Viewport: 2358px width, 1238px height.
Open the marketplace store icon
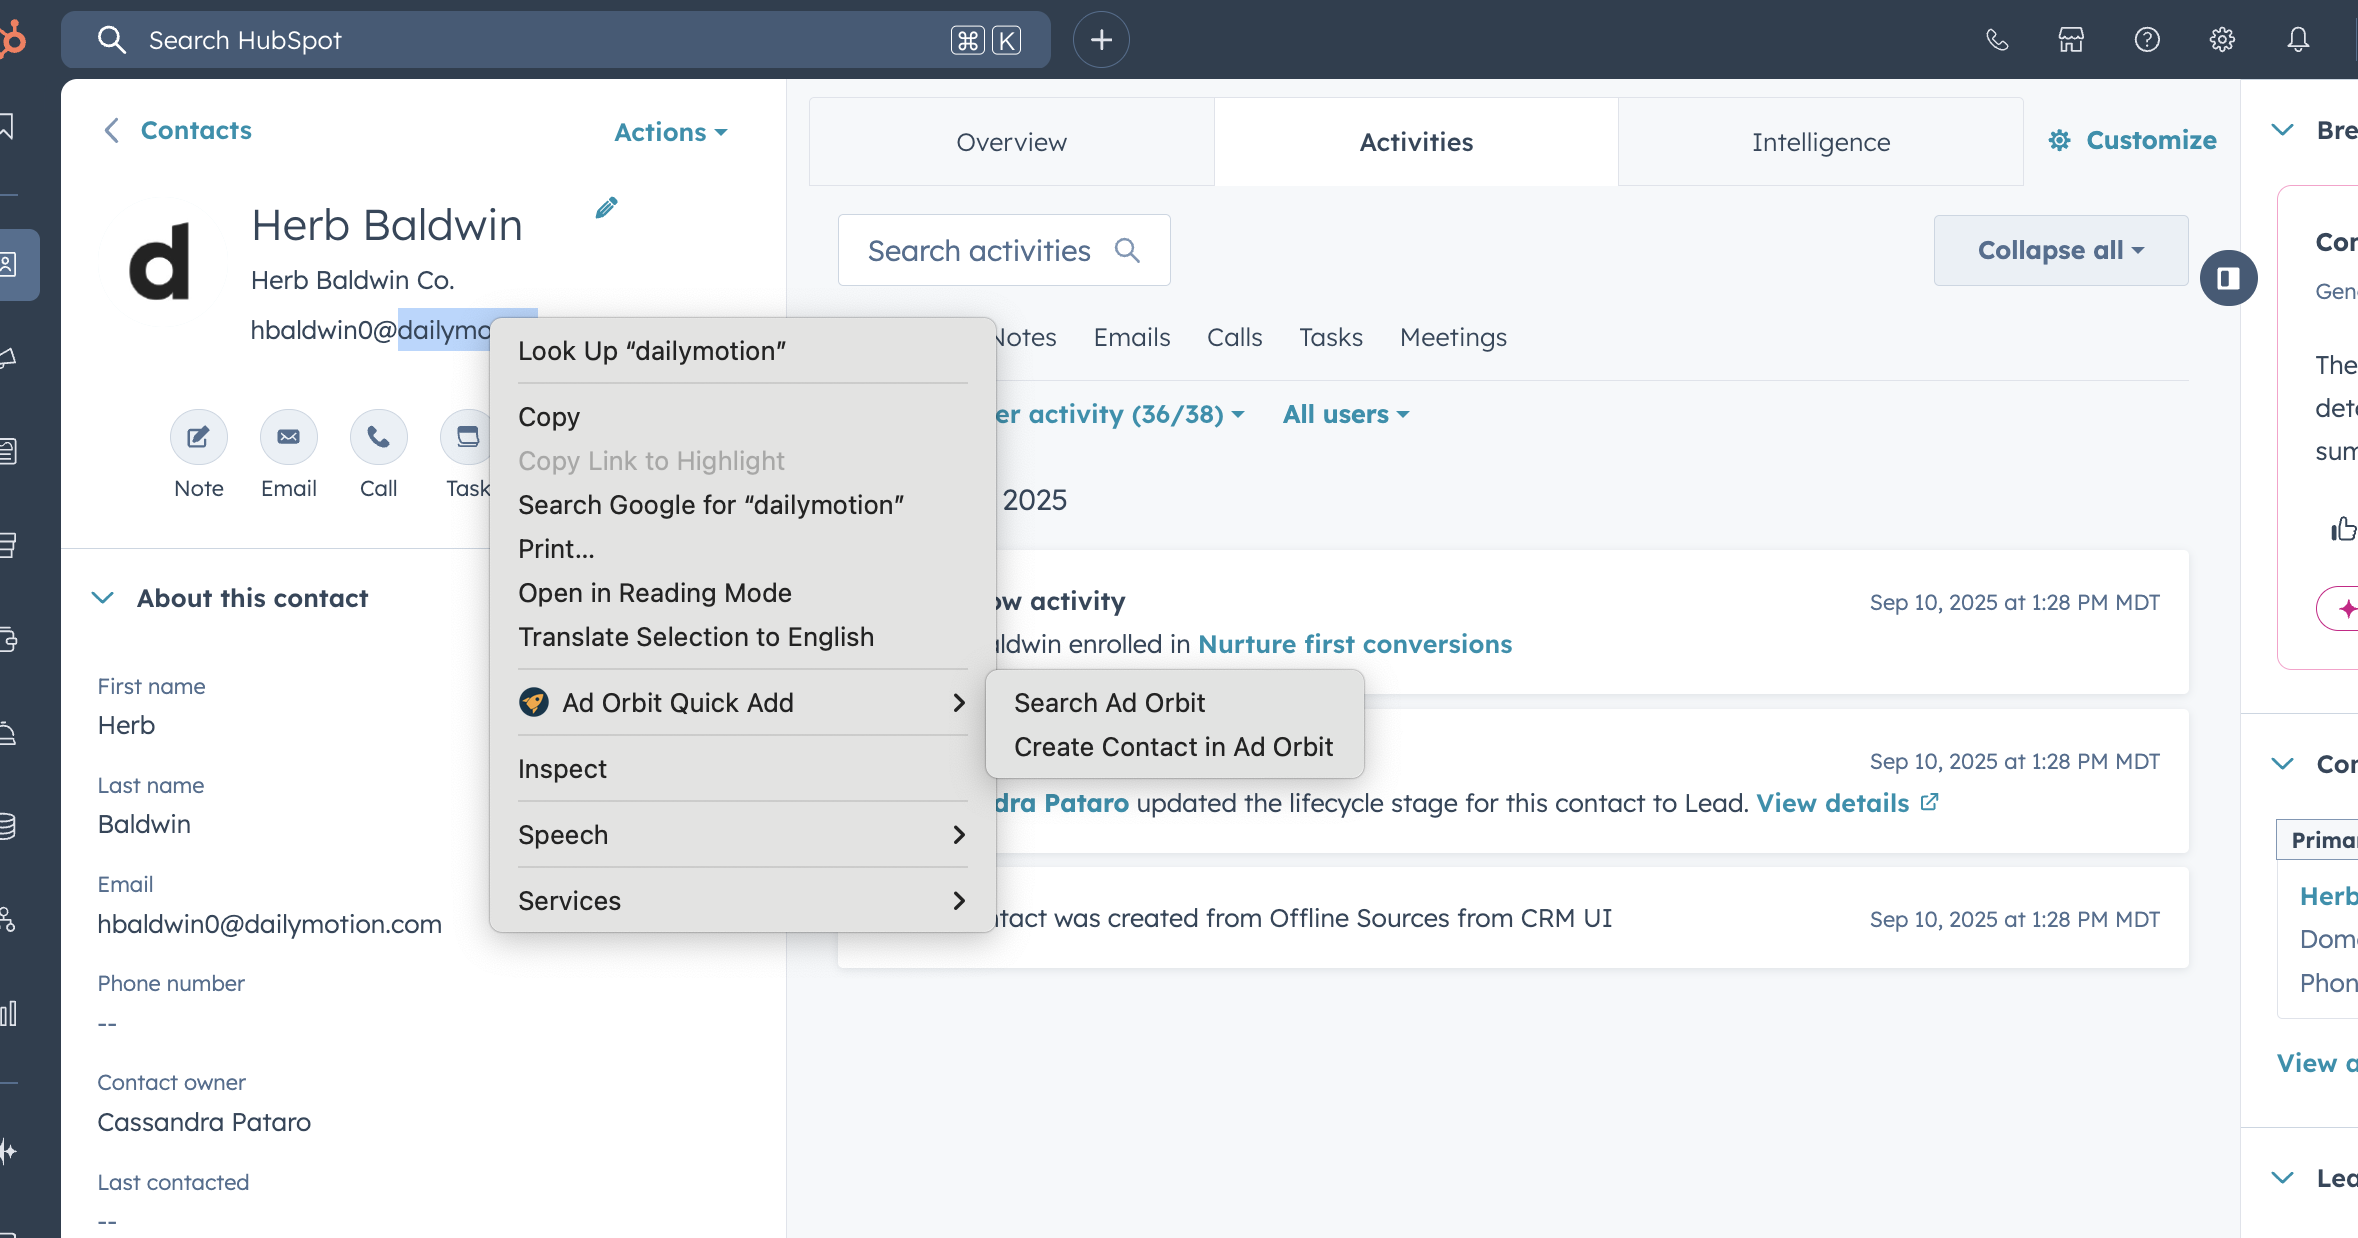[2071, 40]
